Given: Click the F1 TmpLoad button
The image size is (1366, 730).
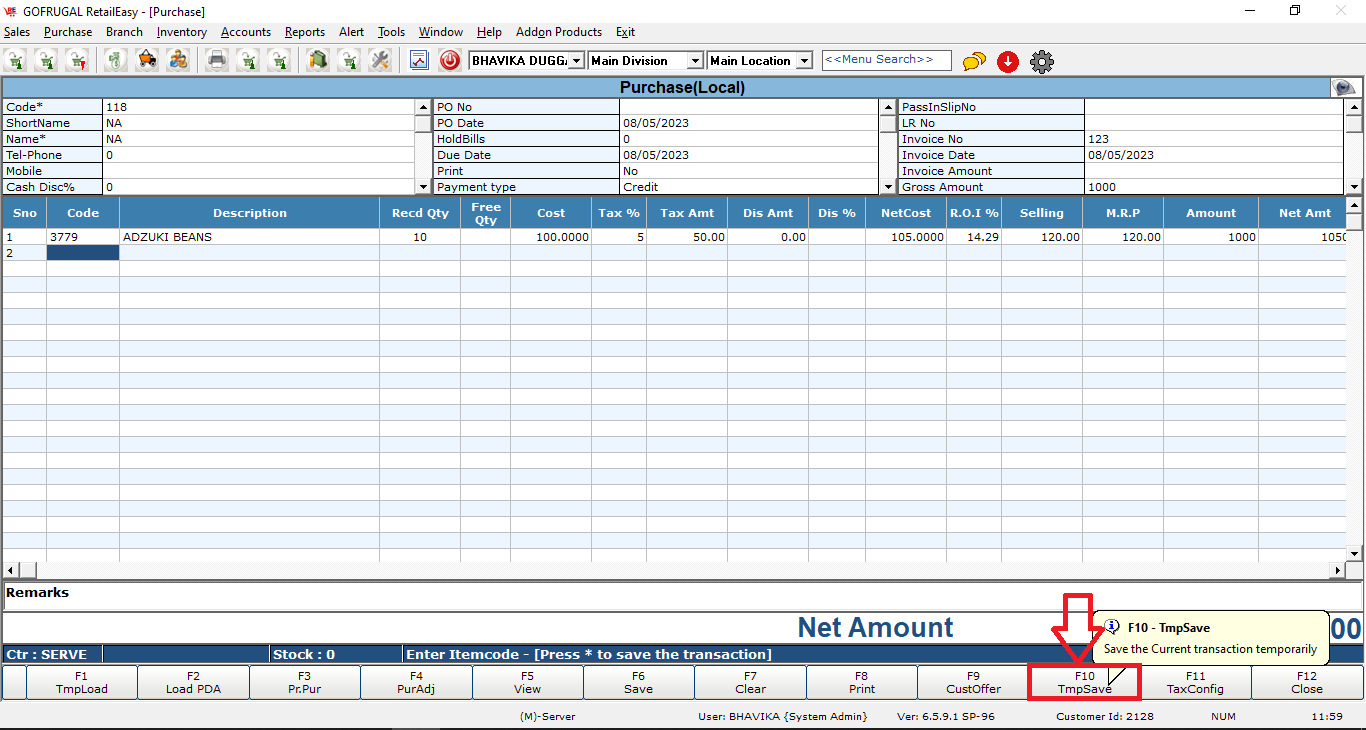Looking at the screenshot, I should tap(82, 682).
